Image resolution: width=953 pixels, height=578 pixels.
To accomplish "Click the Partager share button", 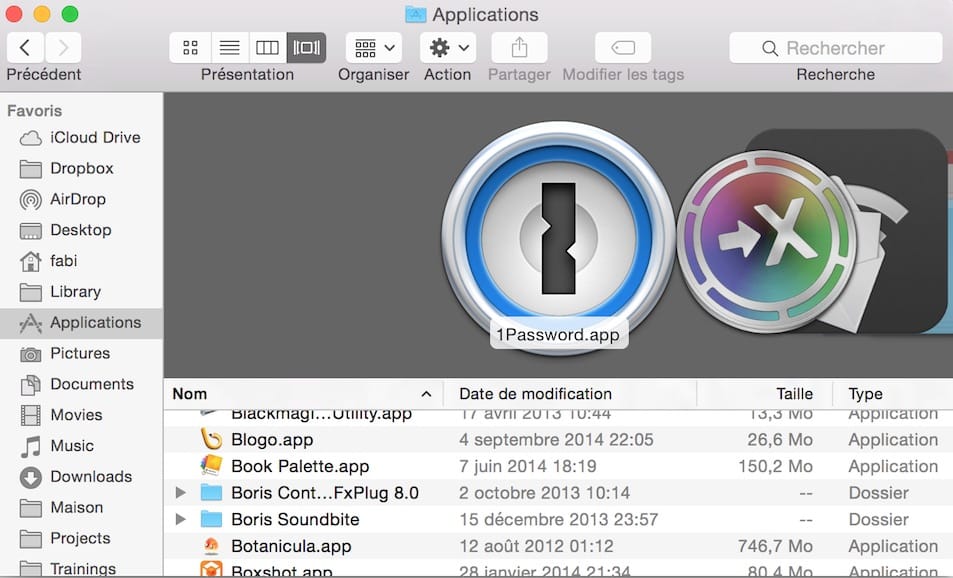I will pos(519,47).
